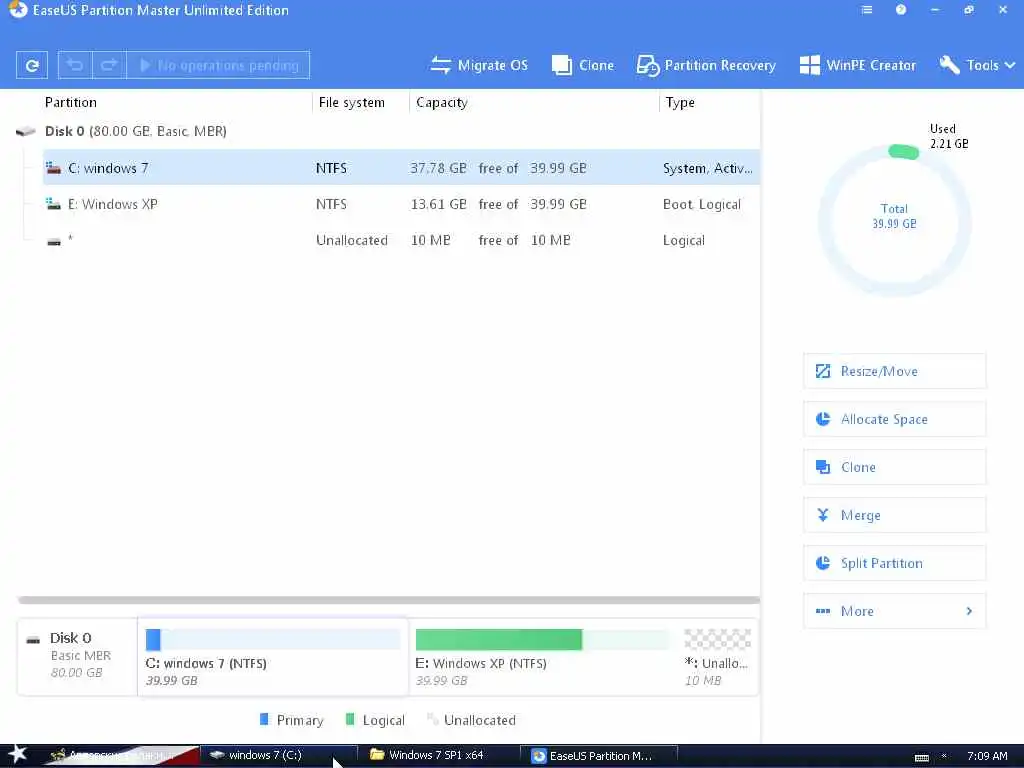Select C: windows 7 partition row
Image resolution: width=1024 pixels, height=768 pixels.
point(401,168)
